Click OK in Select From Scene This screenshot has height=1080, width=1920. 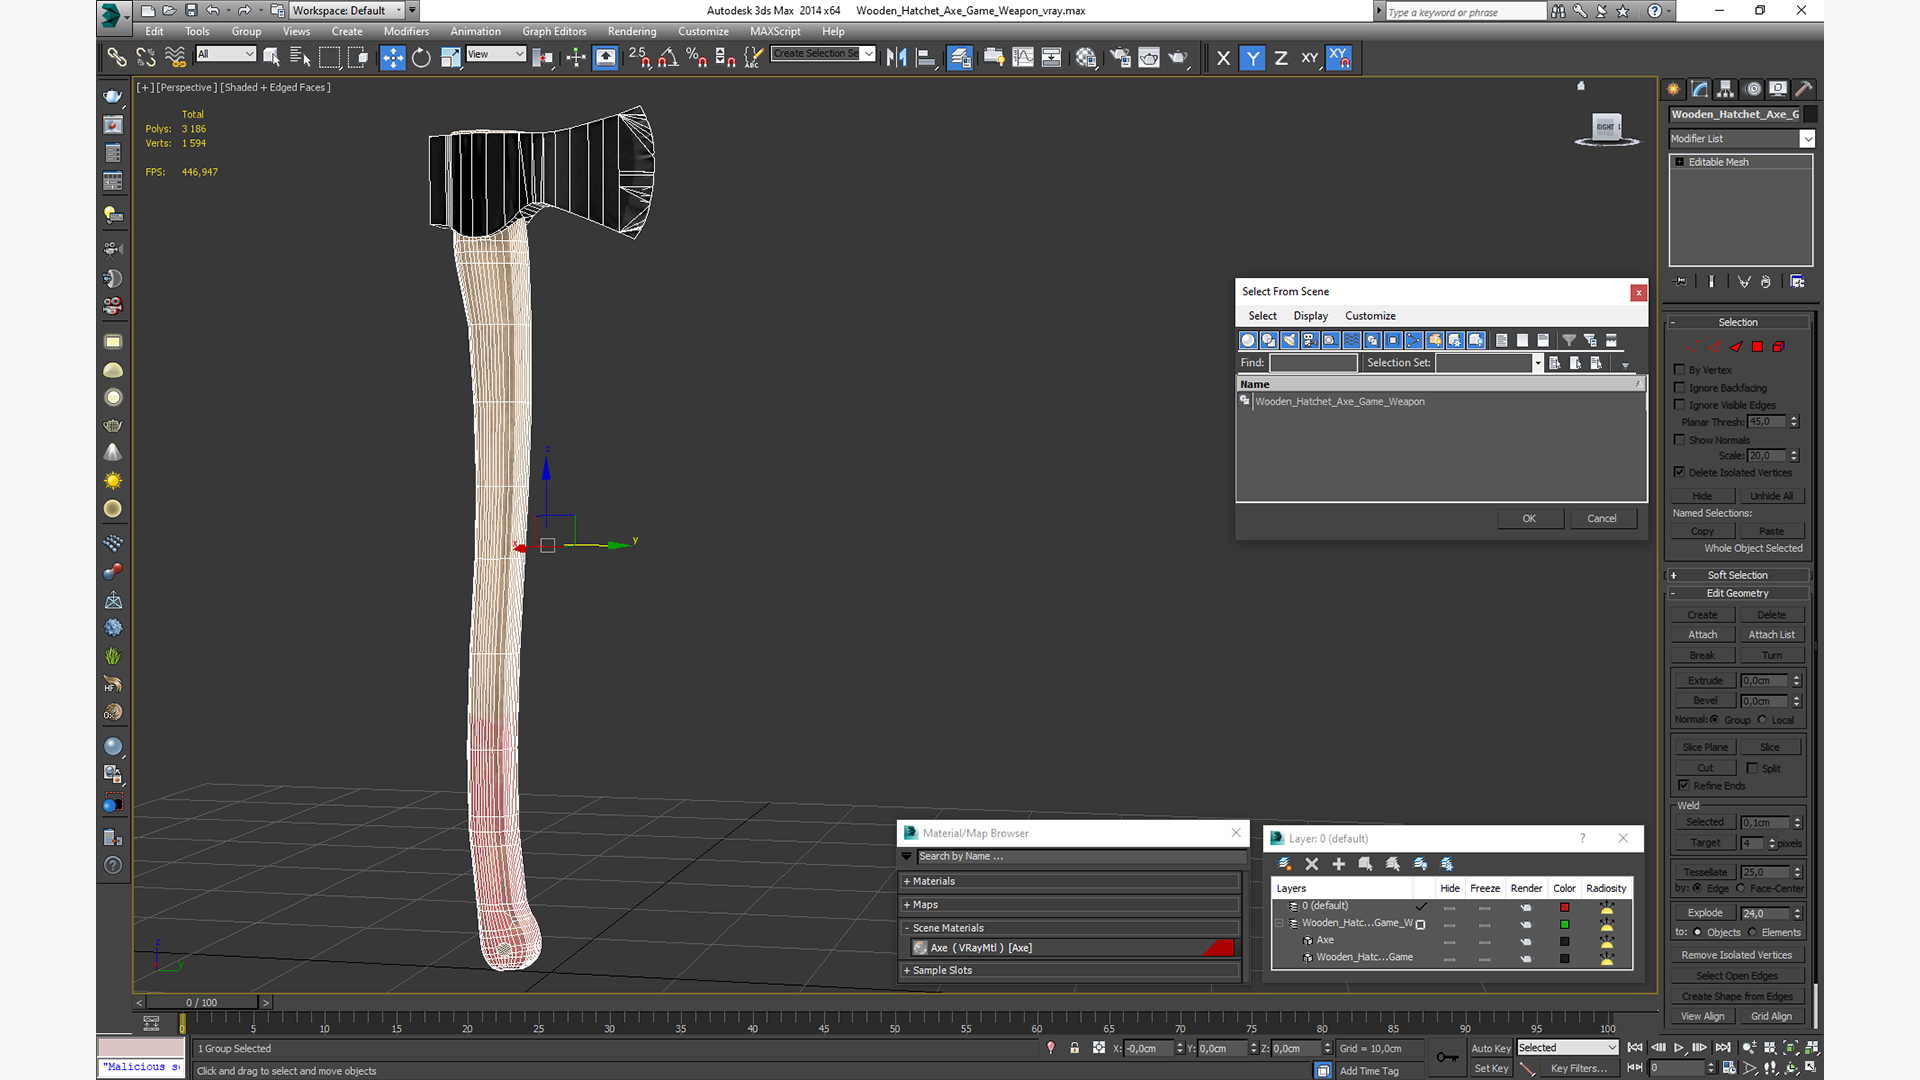pyautogui.click(x=1529, y=518)
